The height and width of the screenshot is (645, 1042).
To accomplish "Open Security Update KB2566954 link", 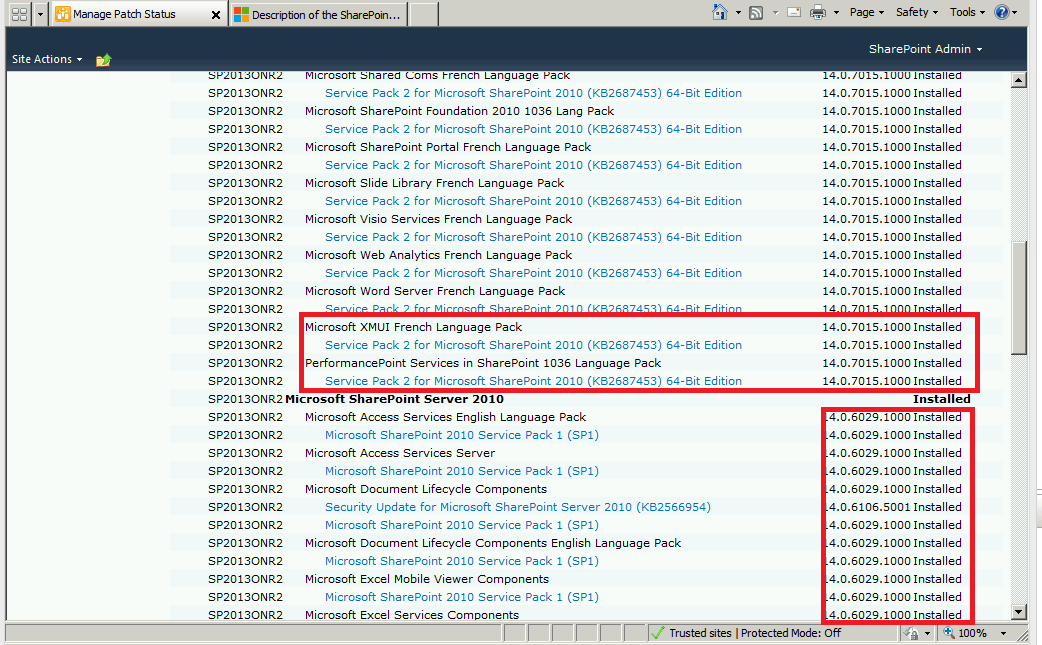I will (x=518, y=507).
